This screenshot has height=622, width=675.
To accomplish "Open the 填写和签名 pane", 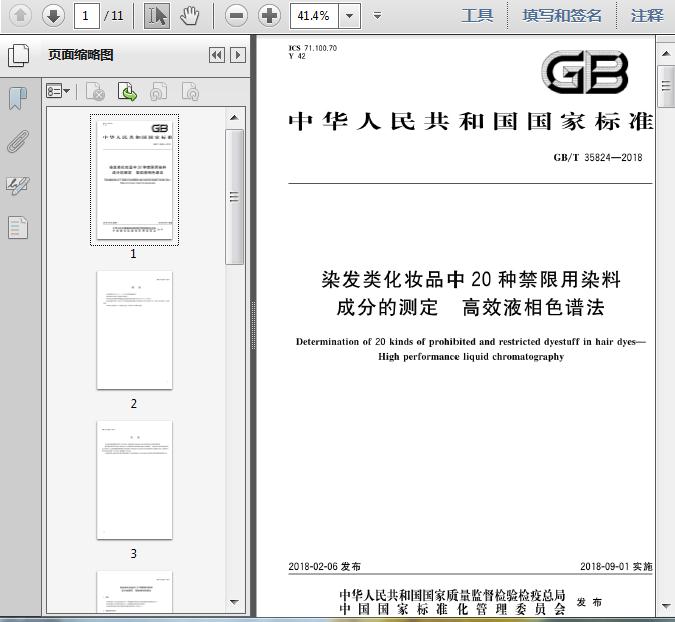I will pyautogui.click(x=562, y=15).
